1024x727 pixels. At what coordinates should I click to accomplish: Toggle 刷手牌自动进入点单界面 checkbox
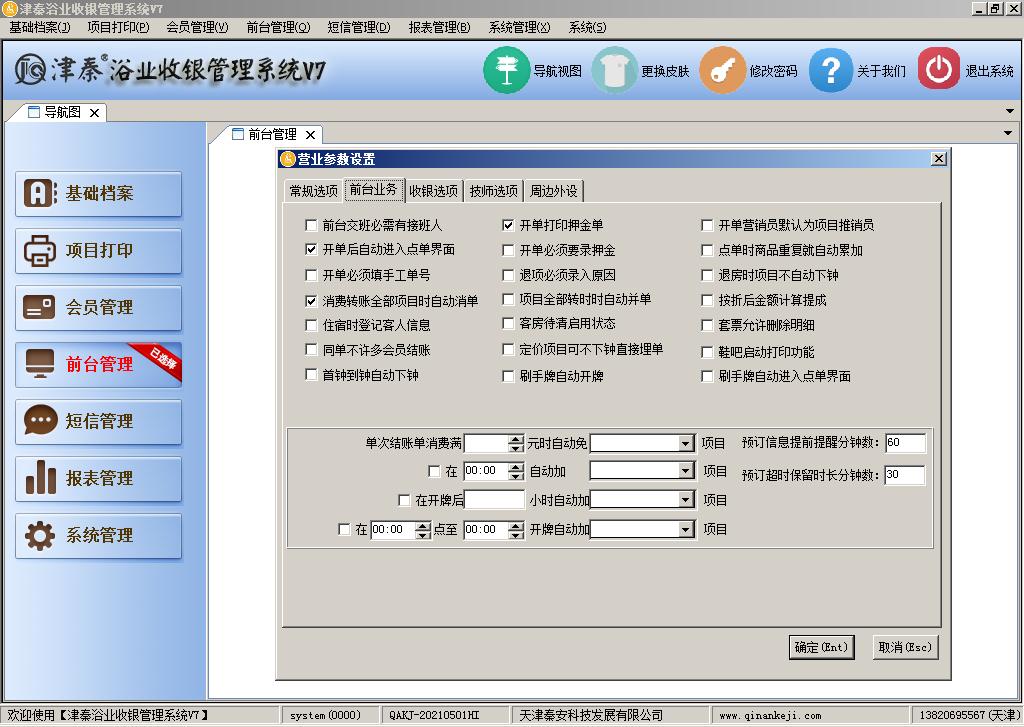click(x=707, y=377)
